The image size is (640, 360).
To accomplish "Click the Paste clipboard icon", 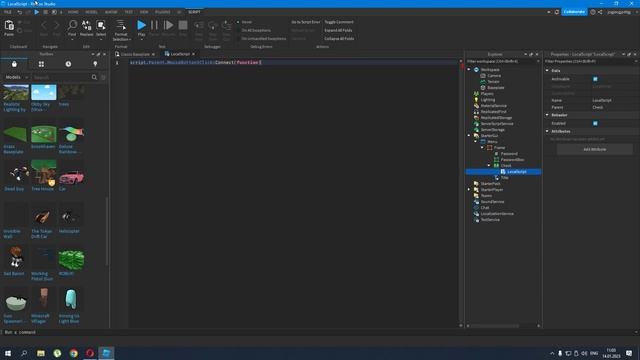I will pyautogui.click(x=9, y=26).
